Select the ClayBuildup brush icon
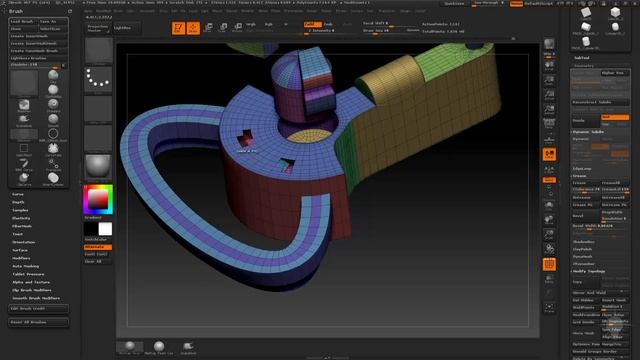The image size is (640, 360). (x=53, y=91)
